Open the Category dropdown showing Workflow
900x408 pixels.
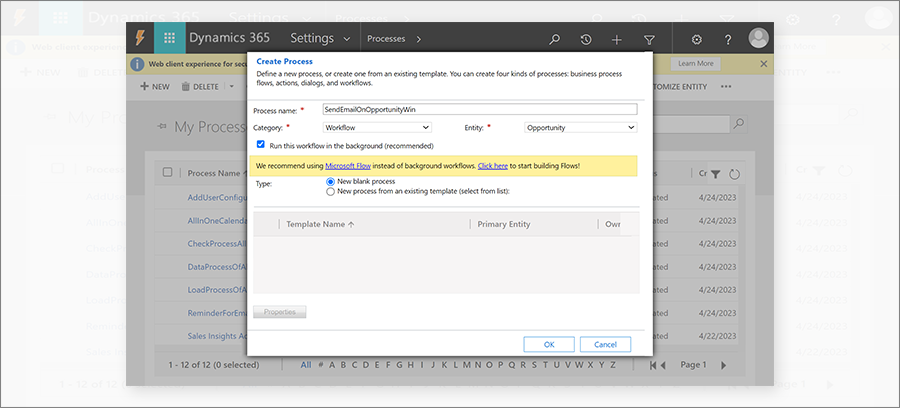pyautogui.click(x=377, y=127)
